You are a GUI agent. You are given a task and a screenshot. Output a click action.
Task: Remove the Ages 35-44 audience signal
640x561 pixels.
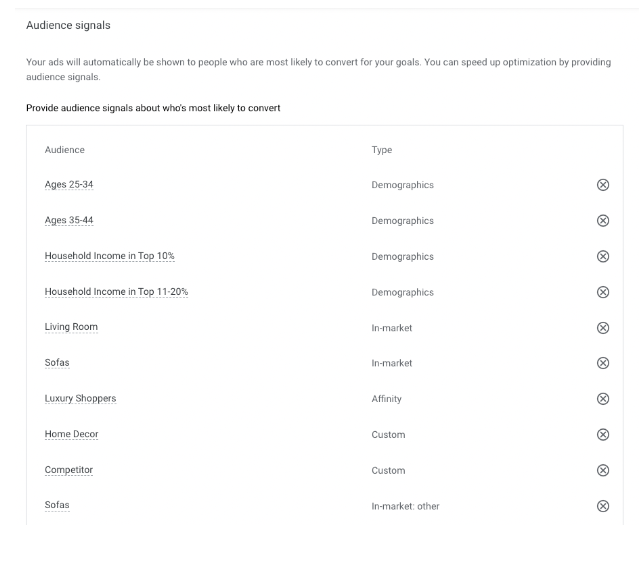(x=602, y=221)
